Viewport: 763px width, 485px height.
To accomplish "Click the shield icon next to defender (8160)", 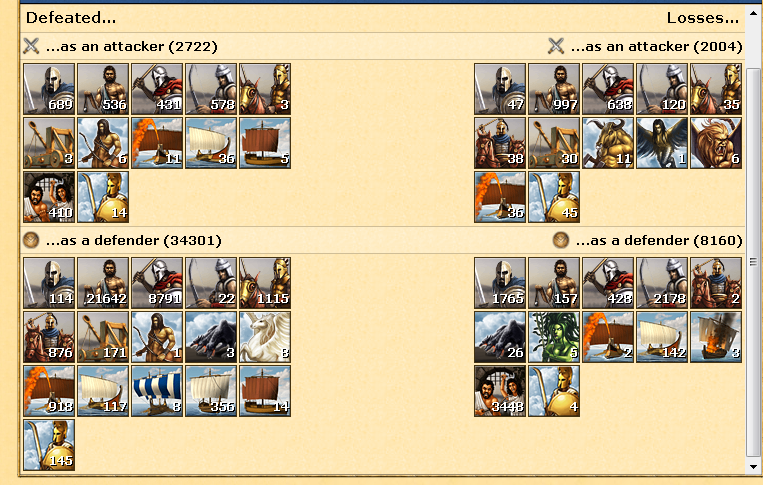I will pyautogui.click(x=561, y=240).
